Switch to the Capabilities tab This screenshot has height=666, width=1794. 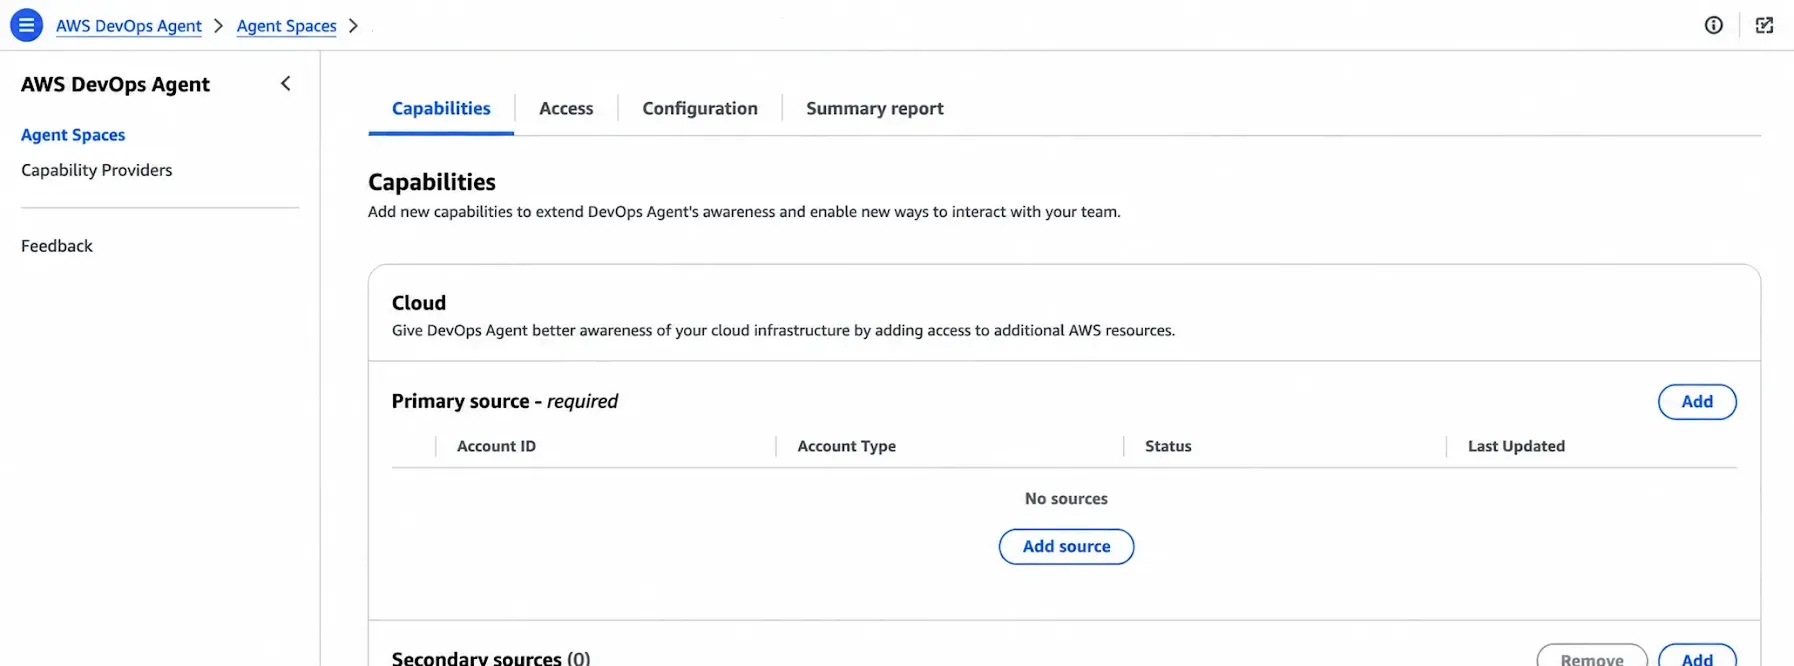pos(441,108)
